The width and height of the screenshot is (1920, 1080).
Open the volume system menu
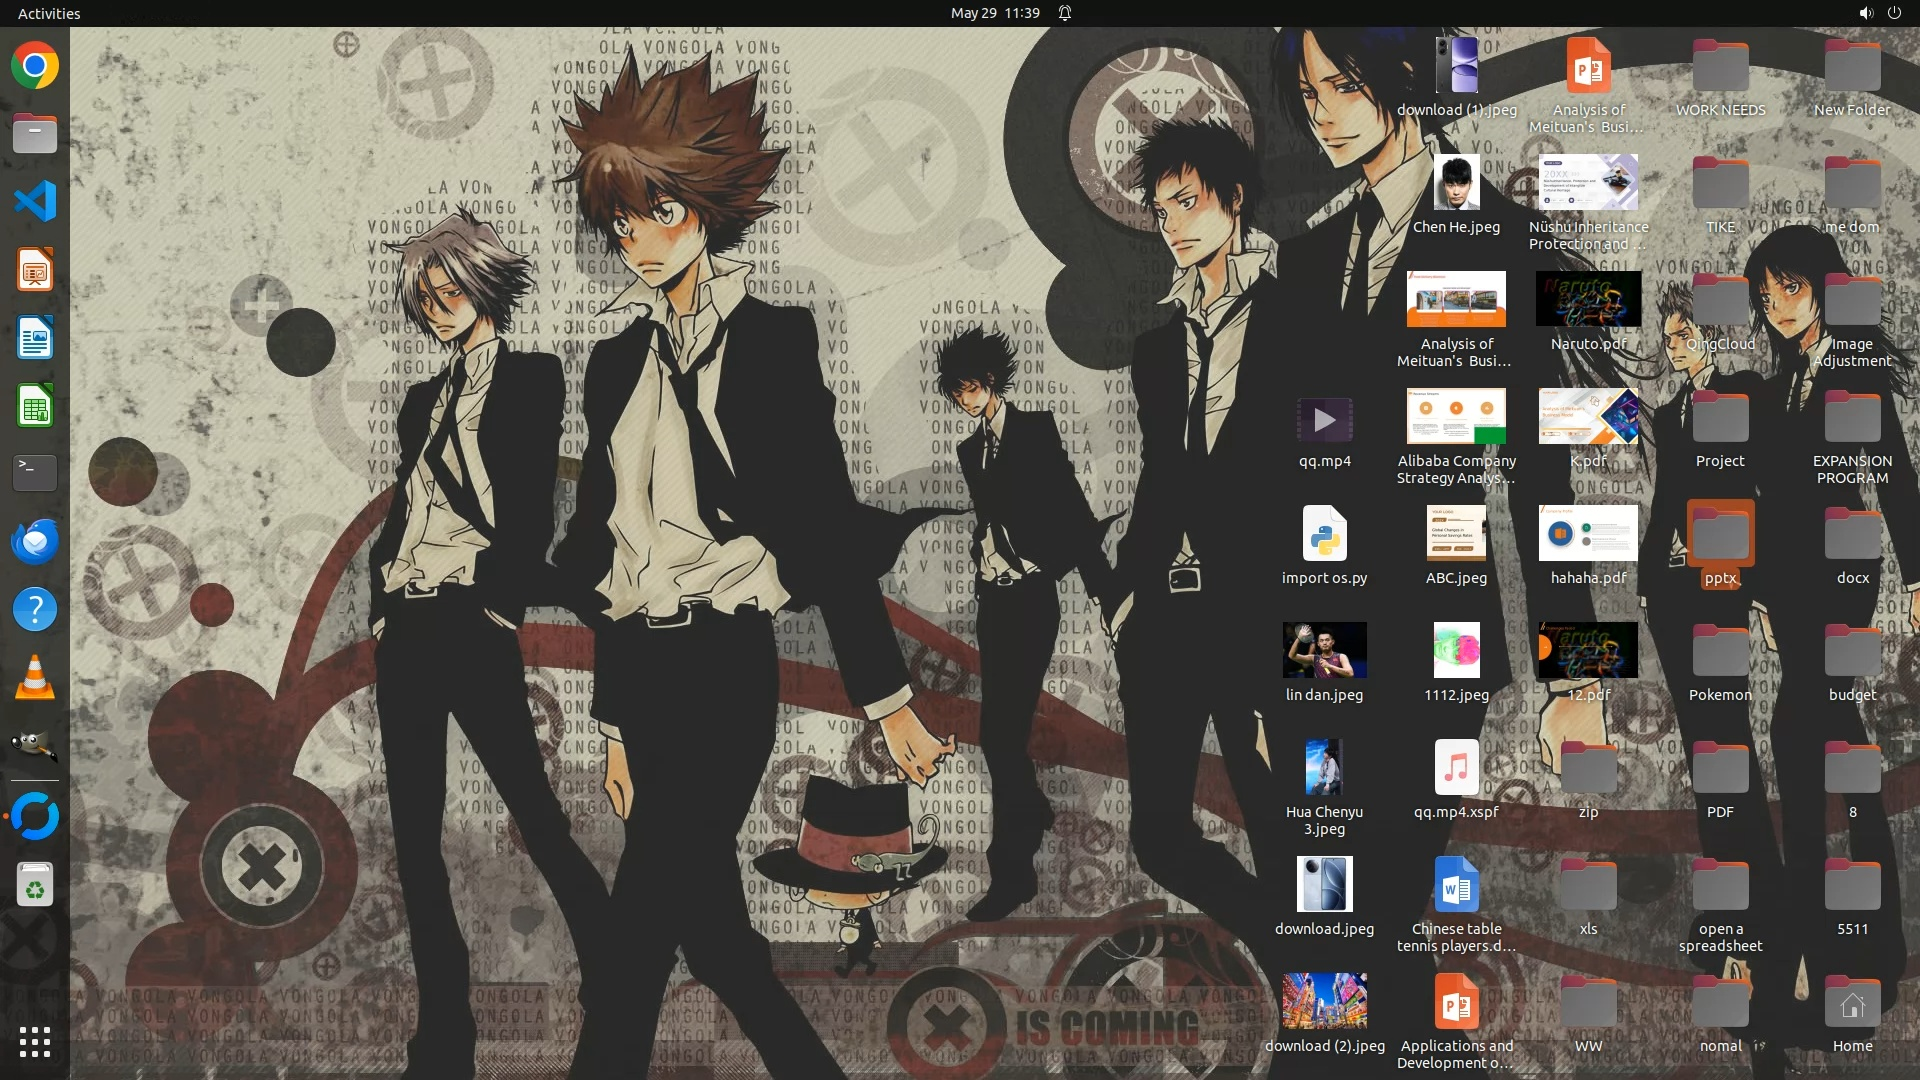(1865, 13)
